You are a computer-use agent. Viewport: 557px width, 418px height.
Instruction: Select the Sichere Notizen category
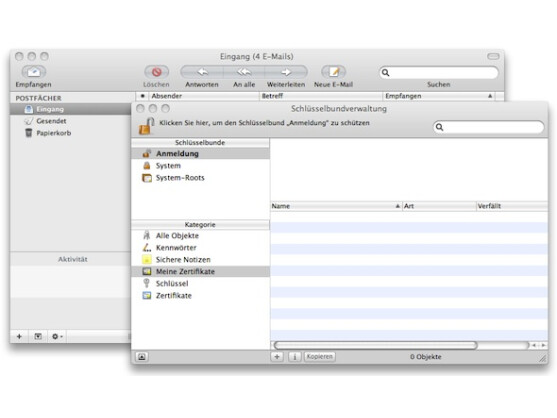point(201,260)
